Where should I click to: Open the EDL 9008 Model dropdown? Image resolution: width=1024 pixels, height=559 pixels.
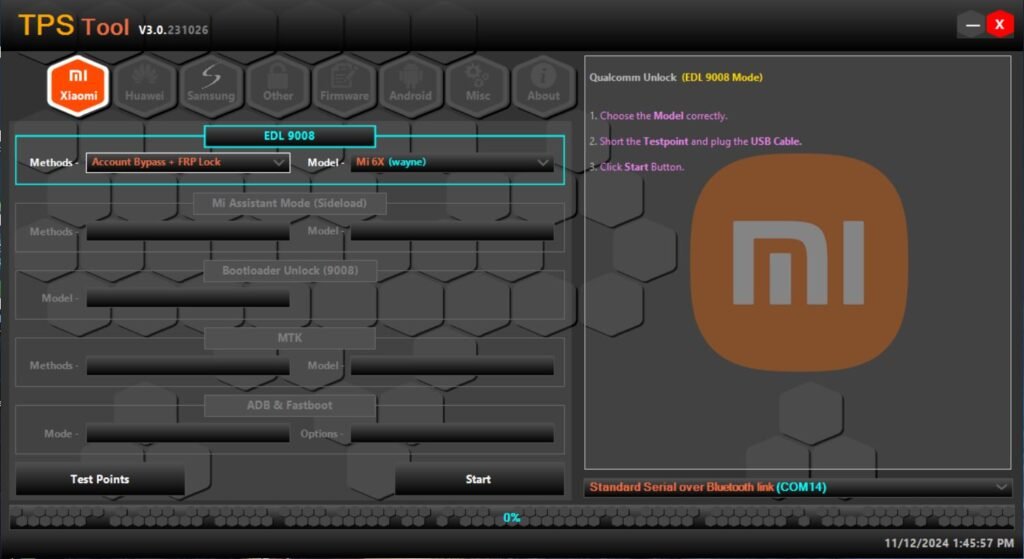coord(452,162)
